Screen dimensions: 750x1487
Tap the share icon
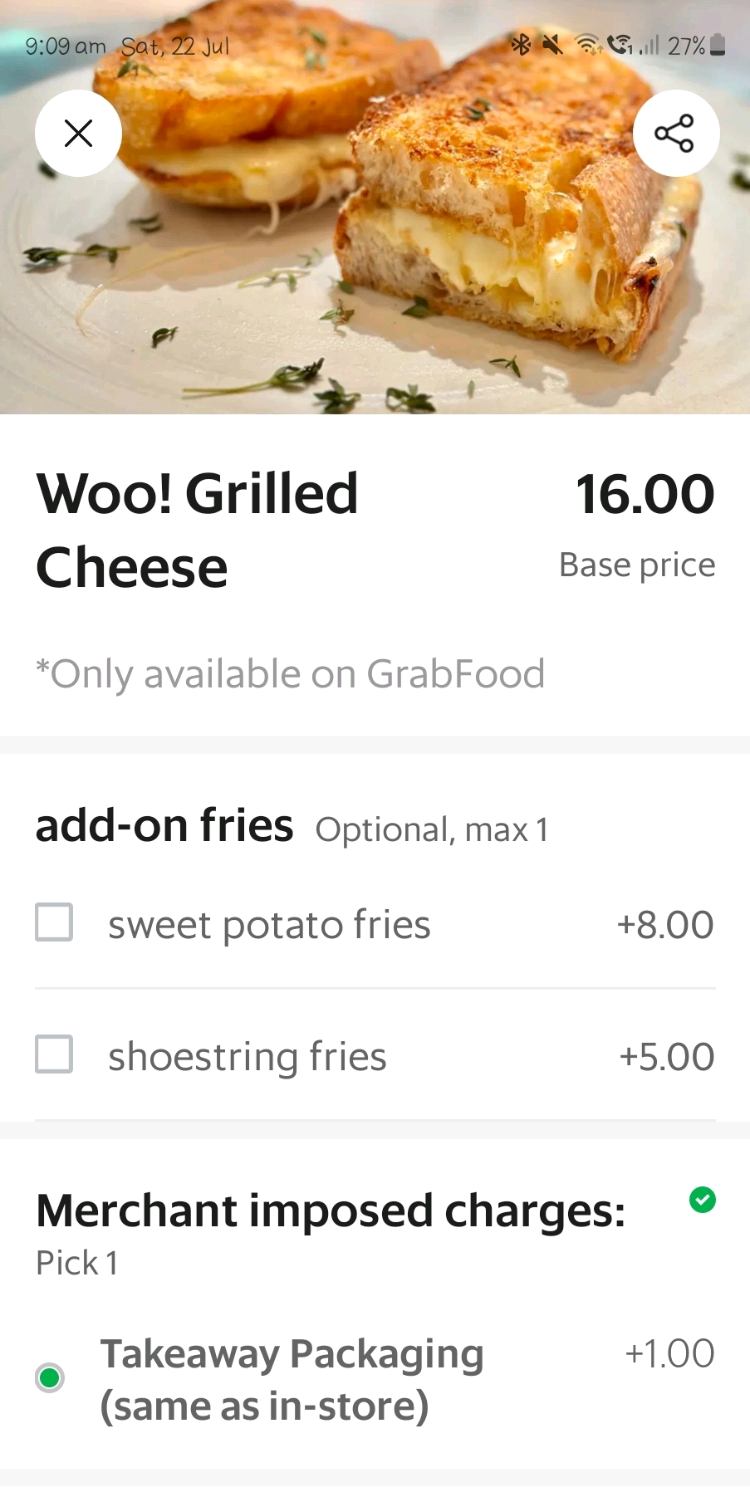675,134
